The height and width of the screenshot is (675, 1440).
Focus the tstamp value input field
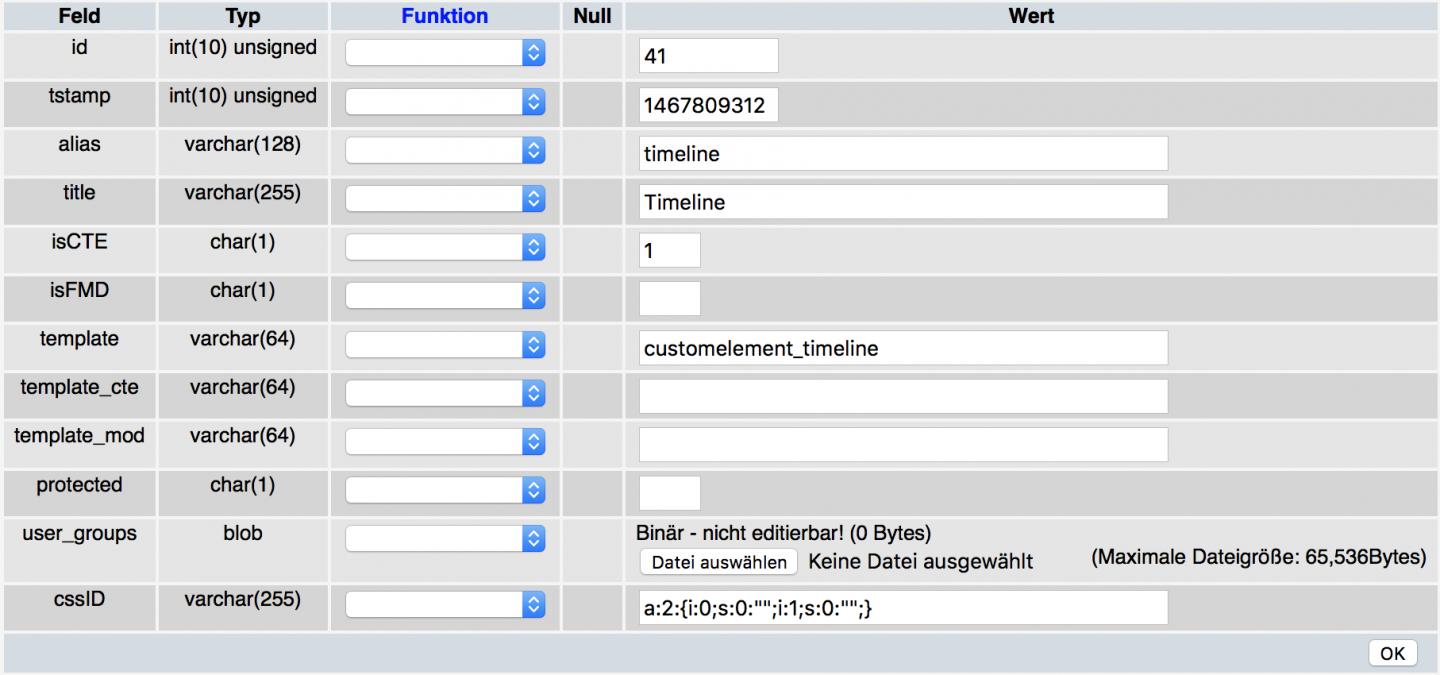(708, 104)
